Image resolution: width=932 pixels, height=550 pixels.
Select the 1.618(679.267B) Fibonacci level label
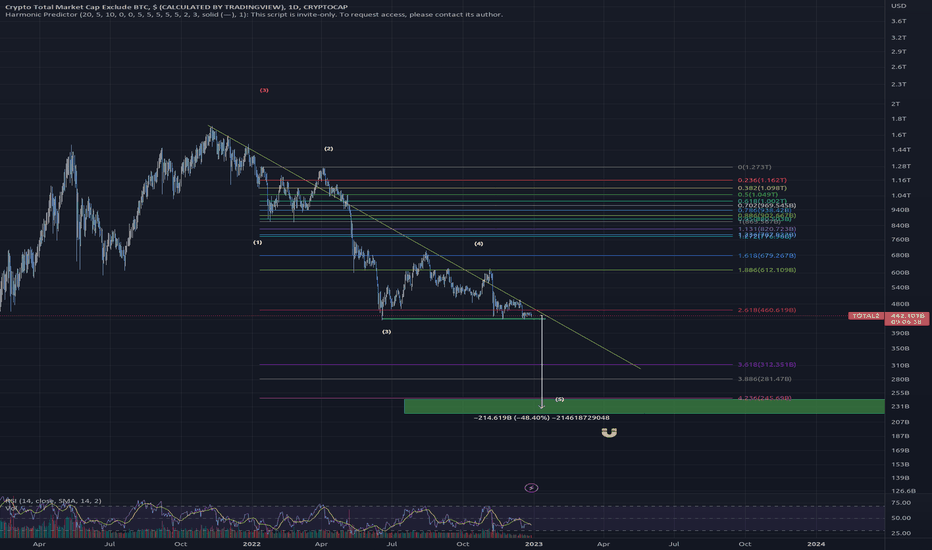click(767, 256)
